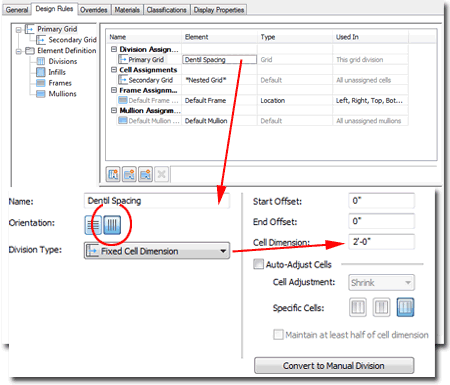Click the Cell Dimension field
The image size is (450, 385).
coord(381,242)
